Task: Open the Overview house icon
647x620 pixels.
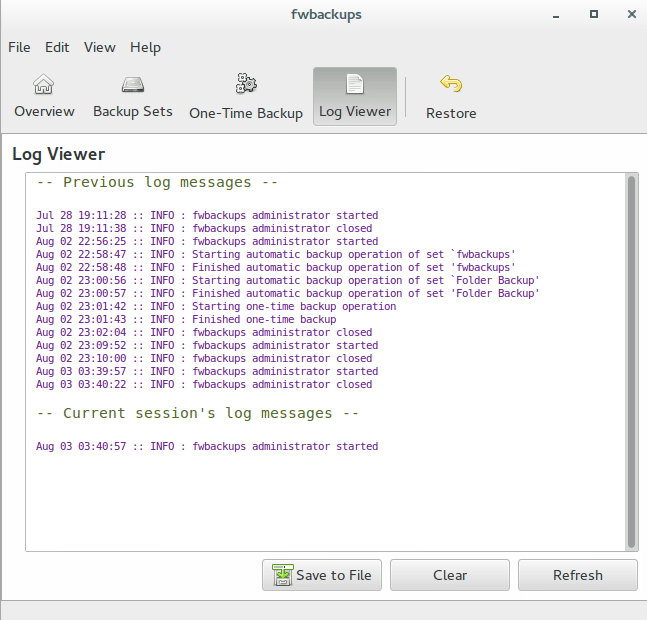Action: (44, 84)
